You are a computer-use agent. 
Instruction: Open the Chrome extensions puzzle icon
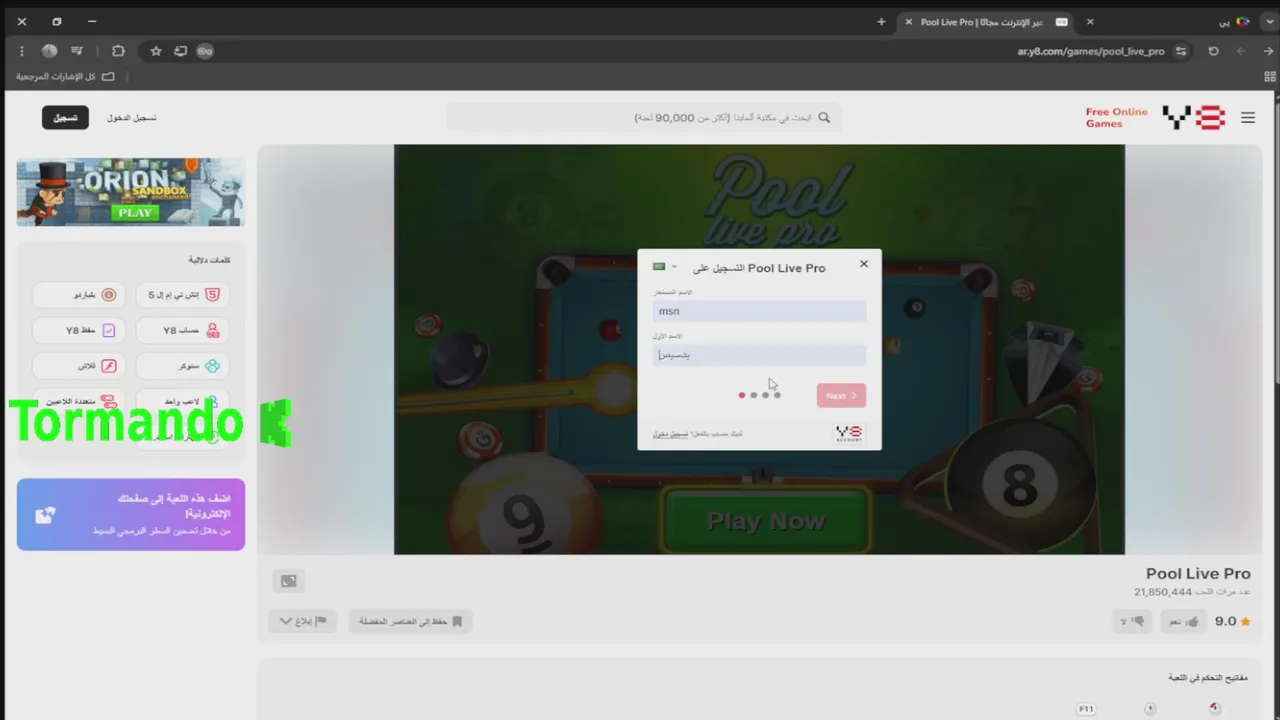[118, 51]
